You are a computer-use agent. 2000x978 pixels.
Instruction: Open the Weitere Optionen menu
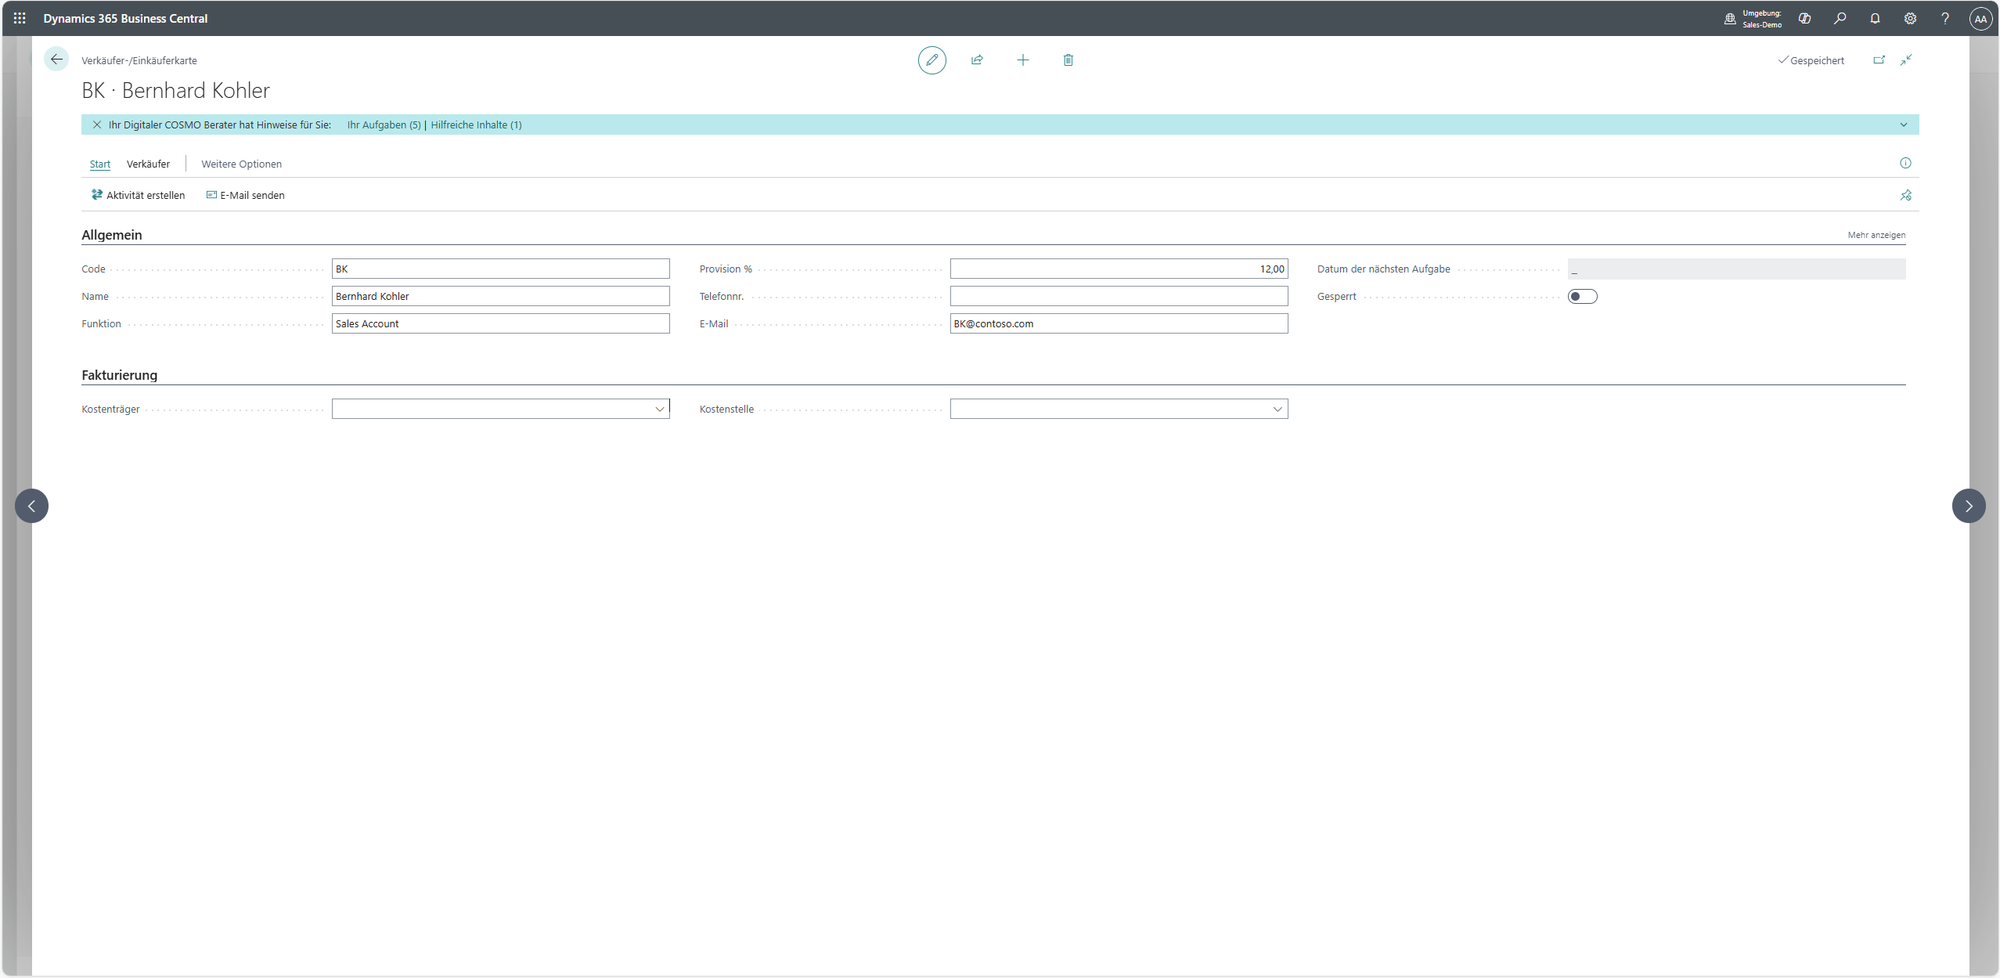[x=241, y=164]
